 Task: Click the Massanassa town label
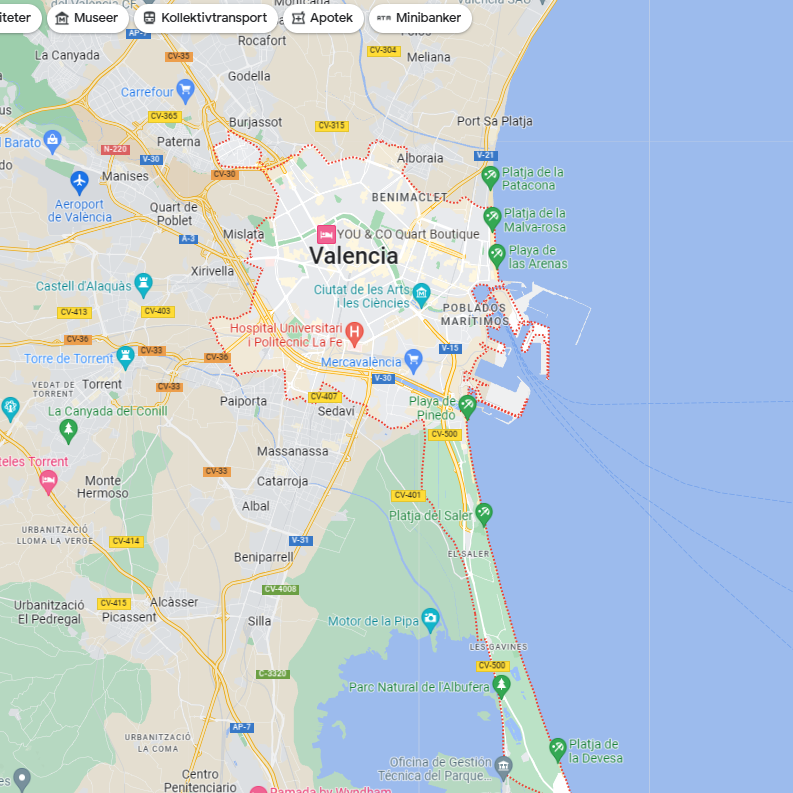tap(293, 451)
